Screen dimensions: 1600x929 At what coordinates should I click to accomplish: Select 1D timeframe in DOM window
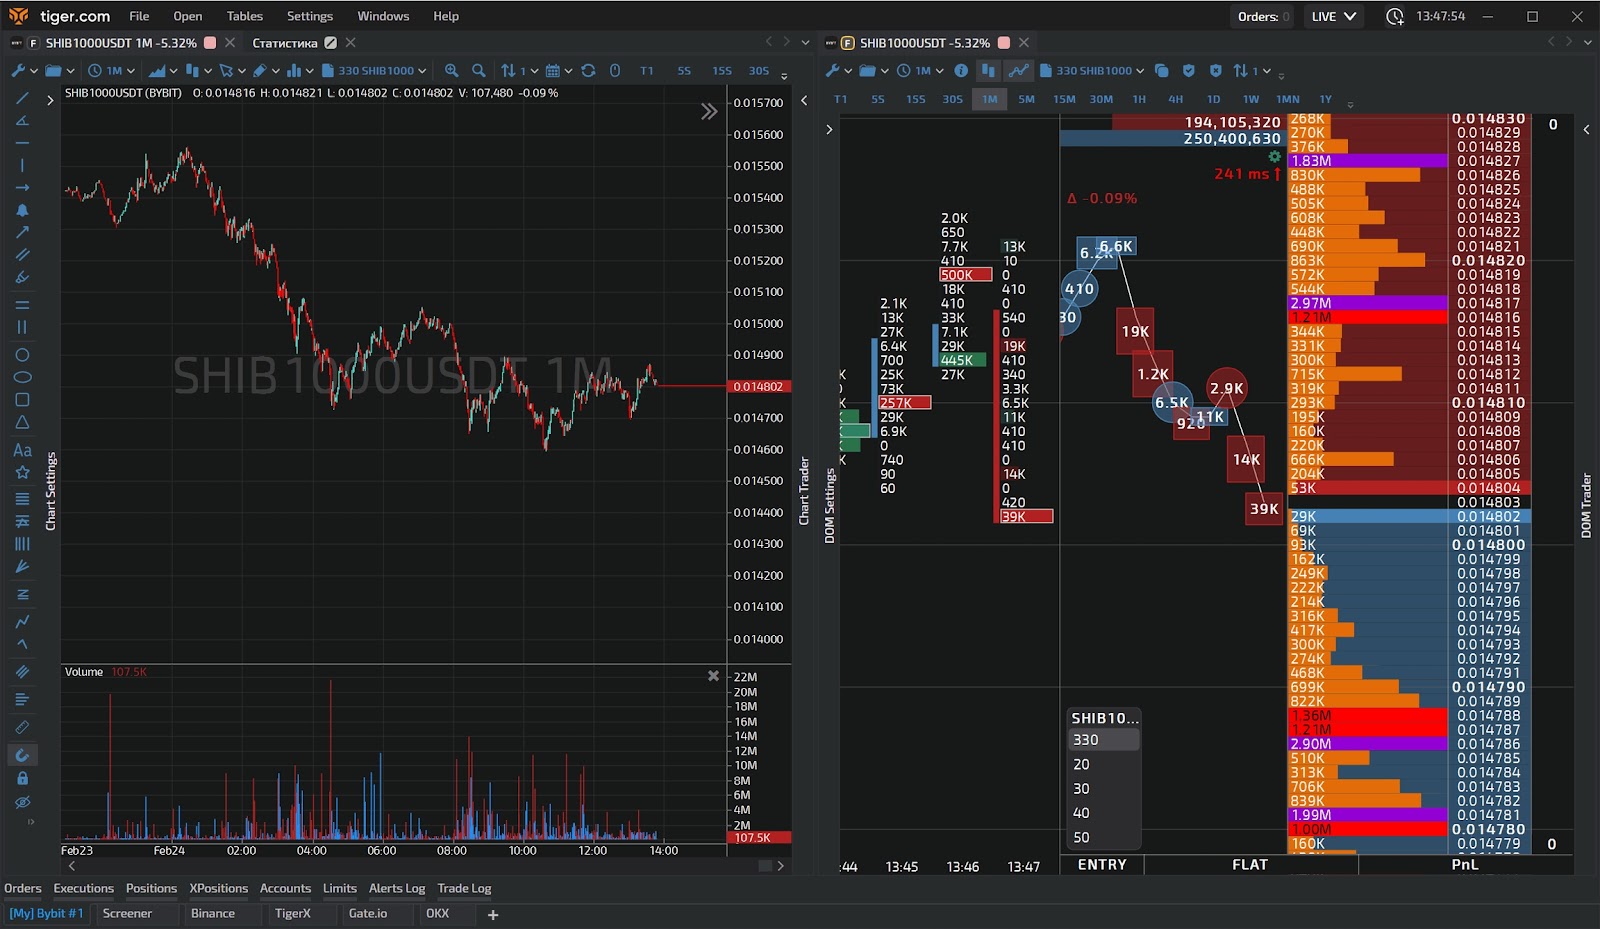(1213, 99)
